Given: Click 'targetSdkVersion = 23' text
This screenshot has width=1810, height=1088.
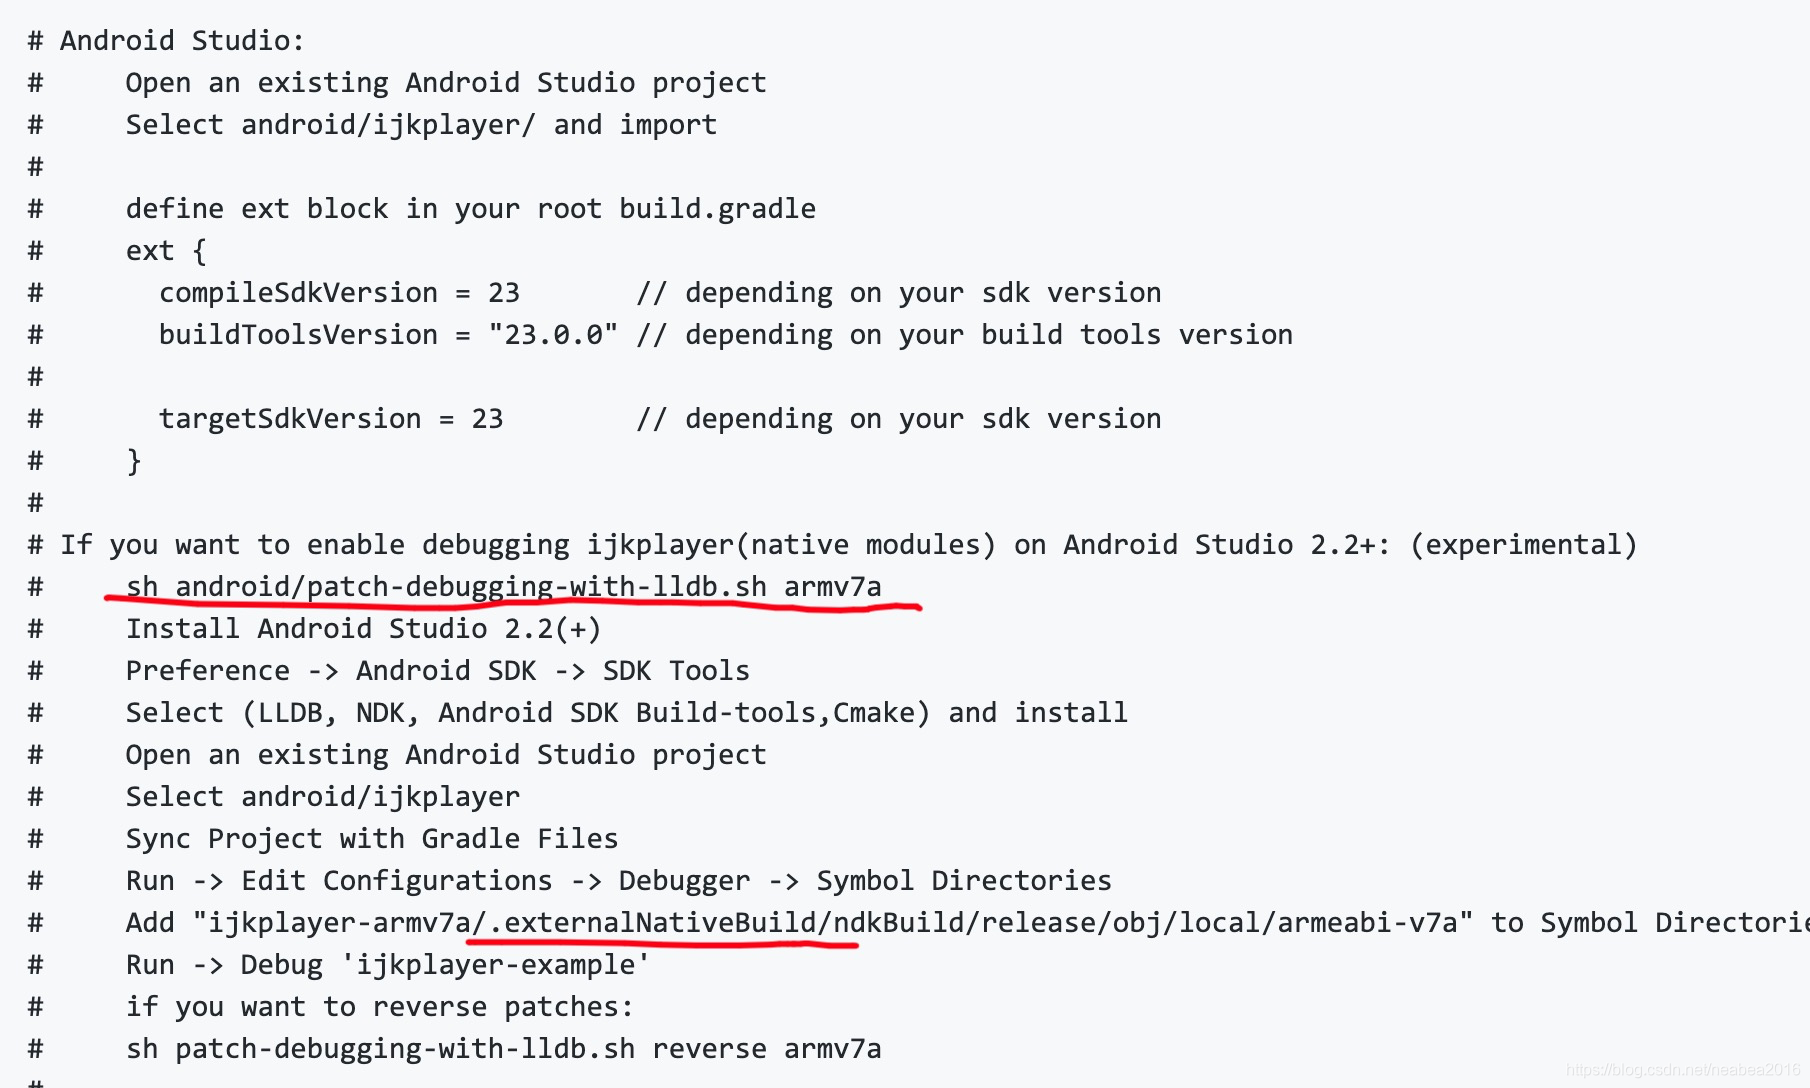Looking at the screenshot, I should tap(331, 419).
